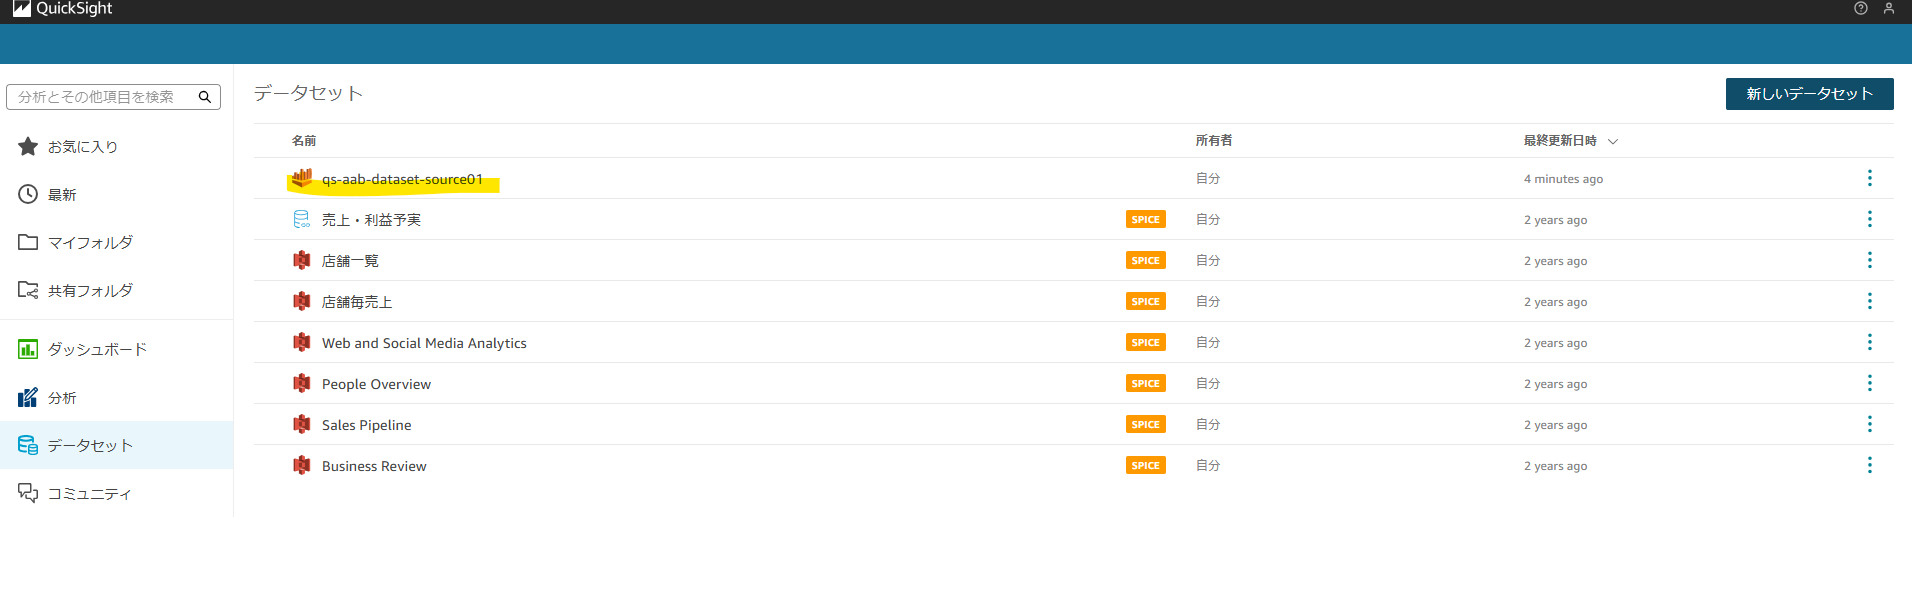Screen dimensions: 1912x592
Task: Open マイフォルダ in the sidebar
Action: 90,243
